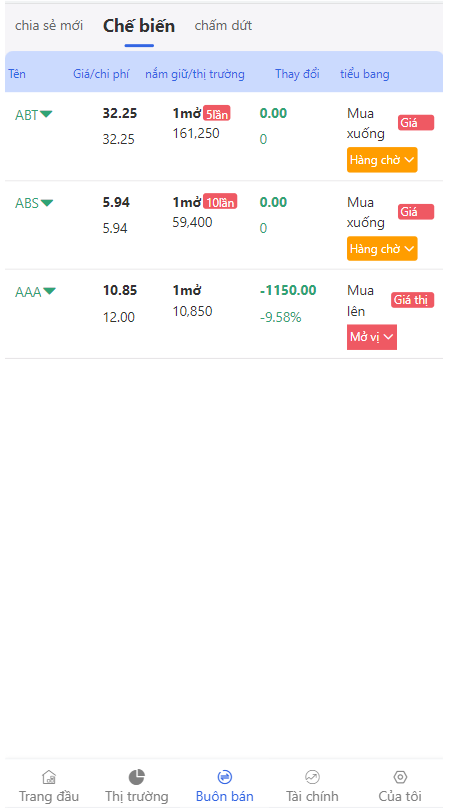
Task: Expand Mở vị dropdown for AAA
Action: pos(372,337)
